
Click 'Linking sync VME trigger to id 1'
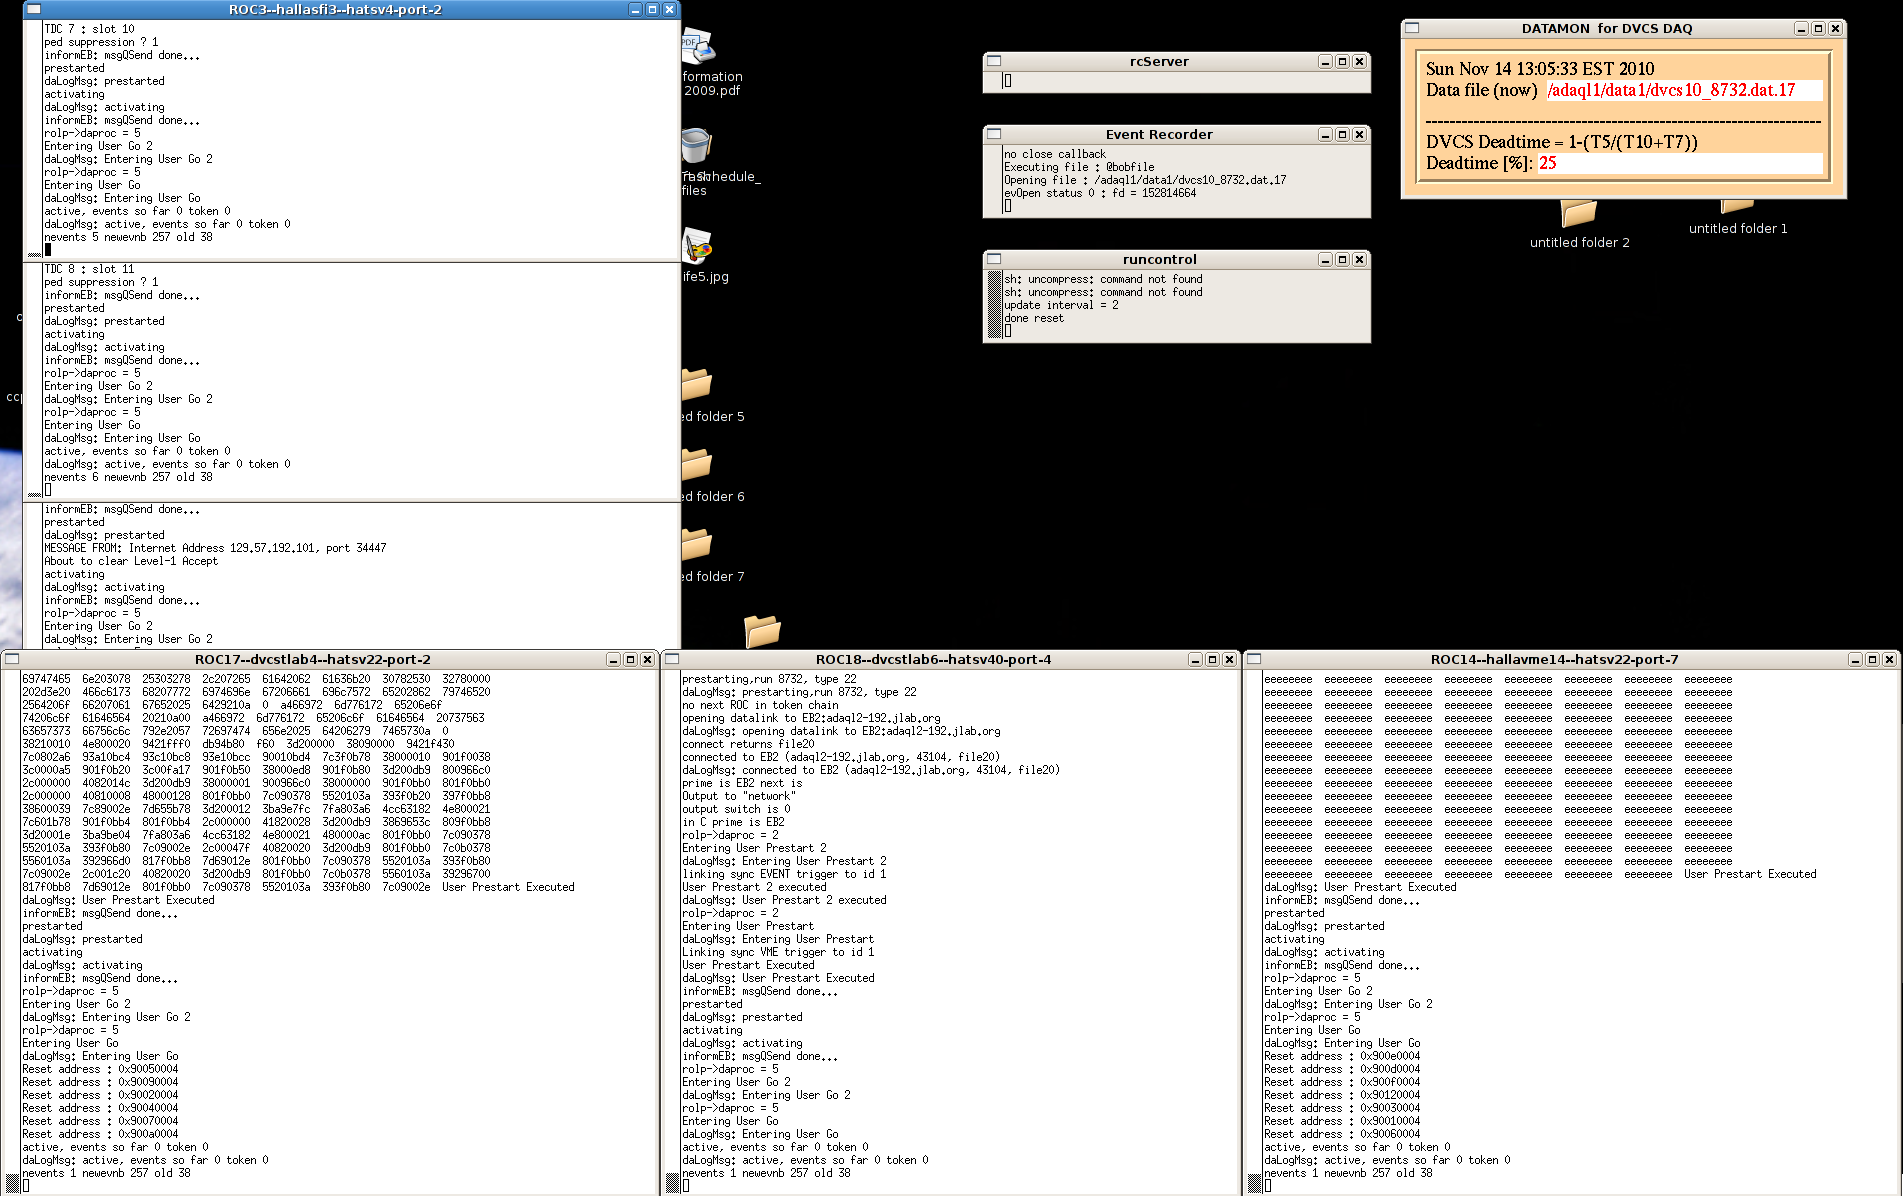pos(778,952)
